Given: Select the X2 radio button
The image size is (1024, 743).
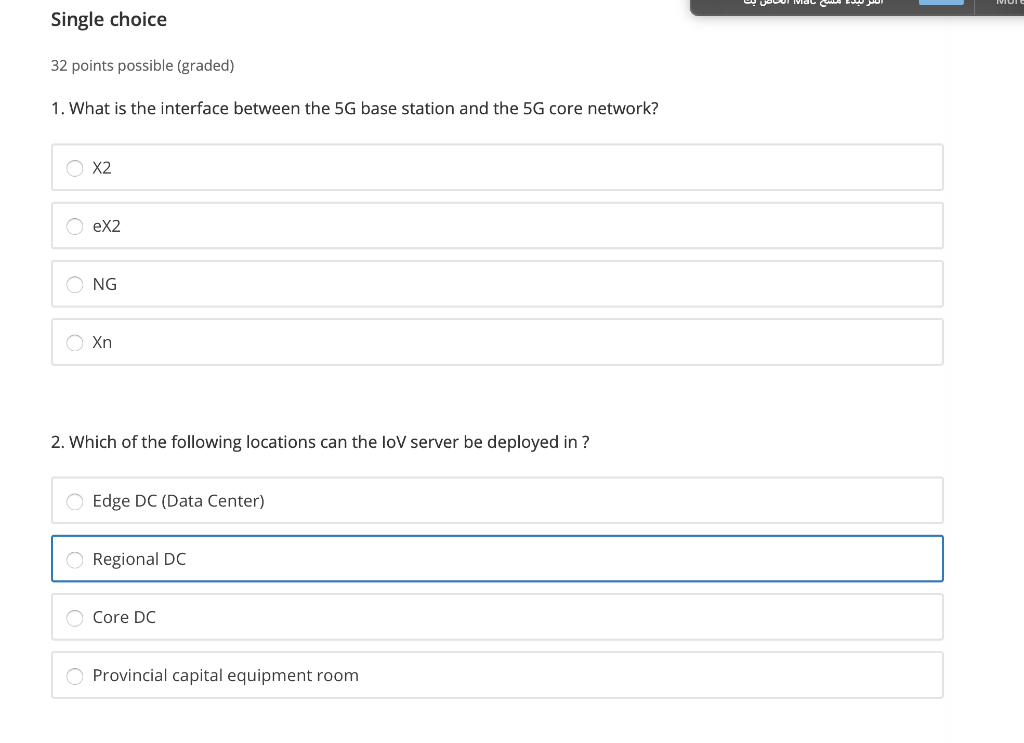Looking at the screenshot, I should point(75,168).
